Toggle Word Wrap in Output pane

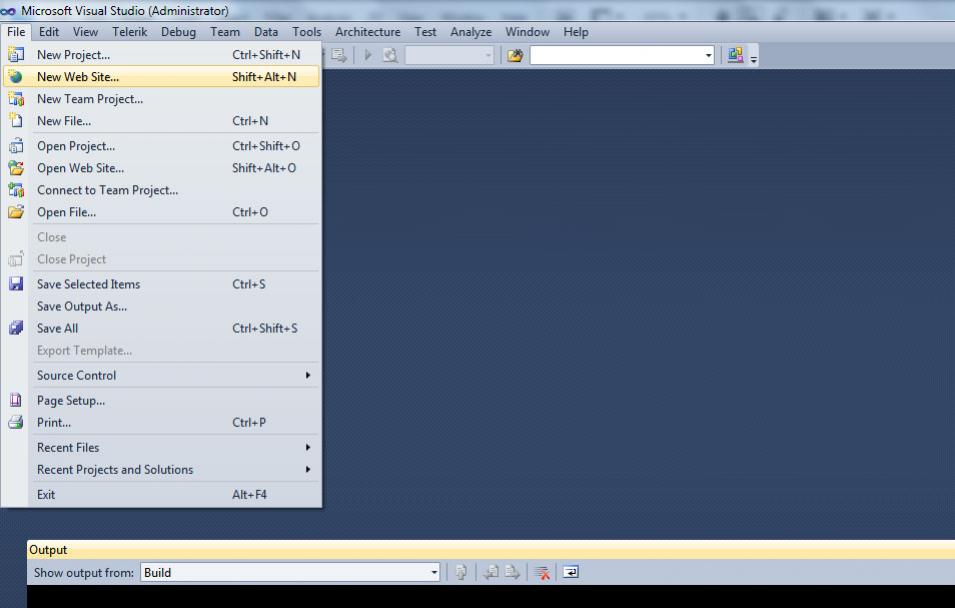click(571, 572)
